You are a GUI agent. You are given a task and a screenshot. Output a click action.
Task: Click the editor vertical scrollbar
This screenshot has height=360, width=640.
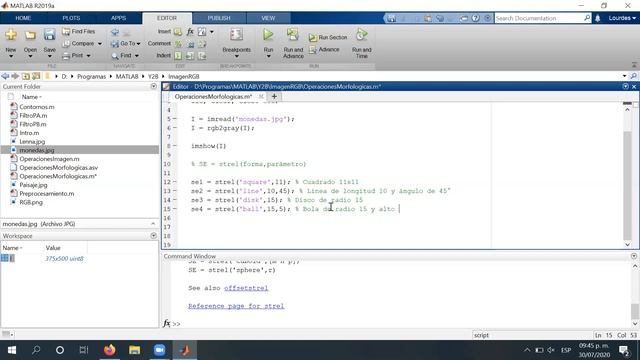(x=627, y=186)
